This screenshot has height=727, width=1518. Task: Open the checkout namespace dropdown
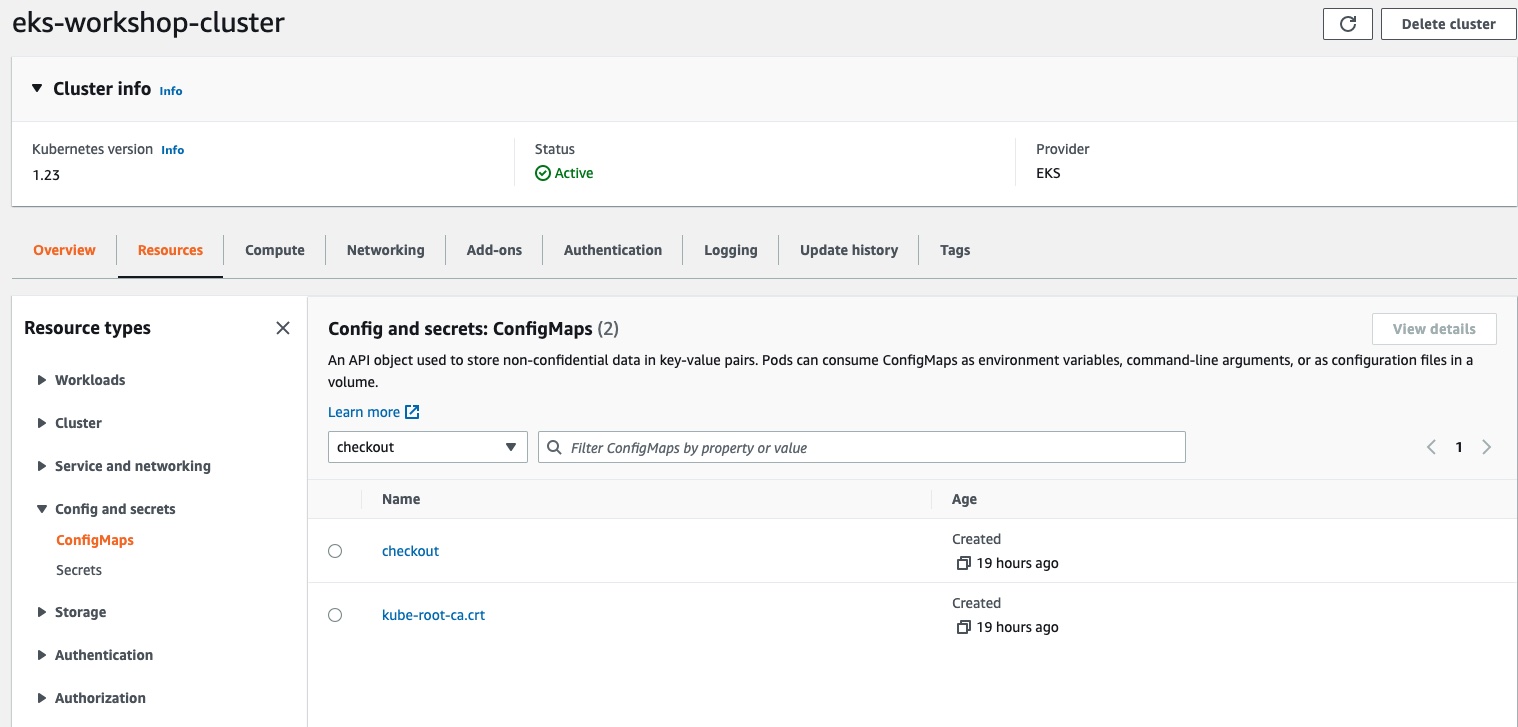click(427, 447)
